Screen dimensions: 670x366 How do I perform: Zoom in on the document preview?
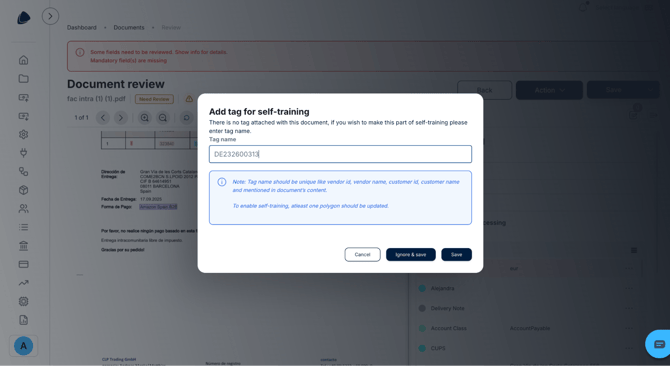(145, 117)
